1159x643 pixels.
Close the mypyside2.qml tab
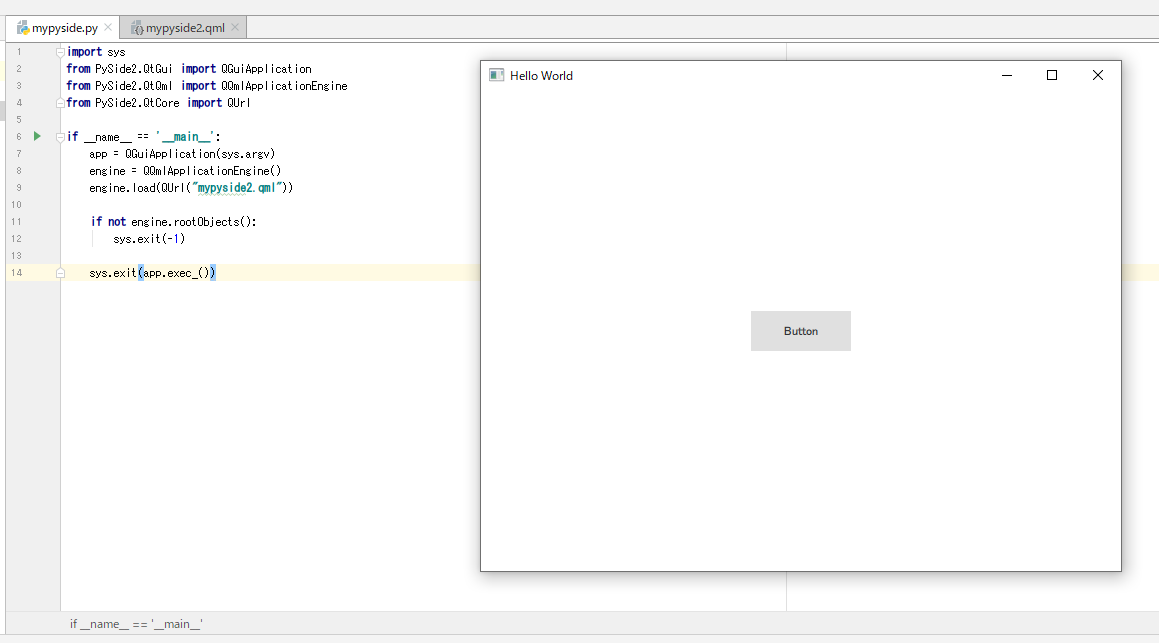tap(235, 27)
